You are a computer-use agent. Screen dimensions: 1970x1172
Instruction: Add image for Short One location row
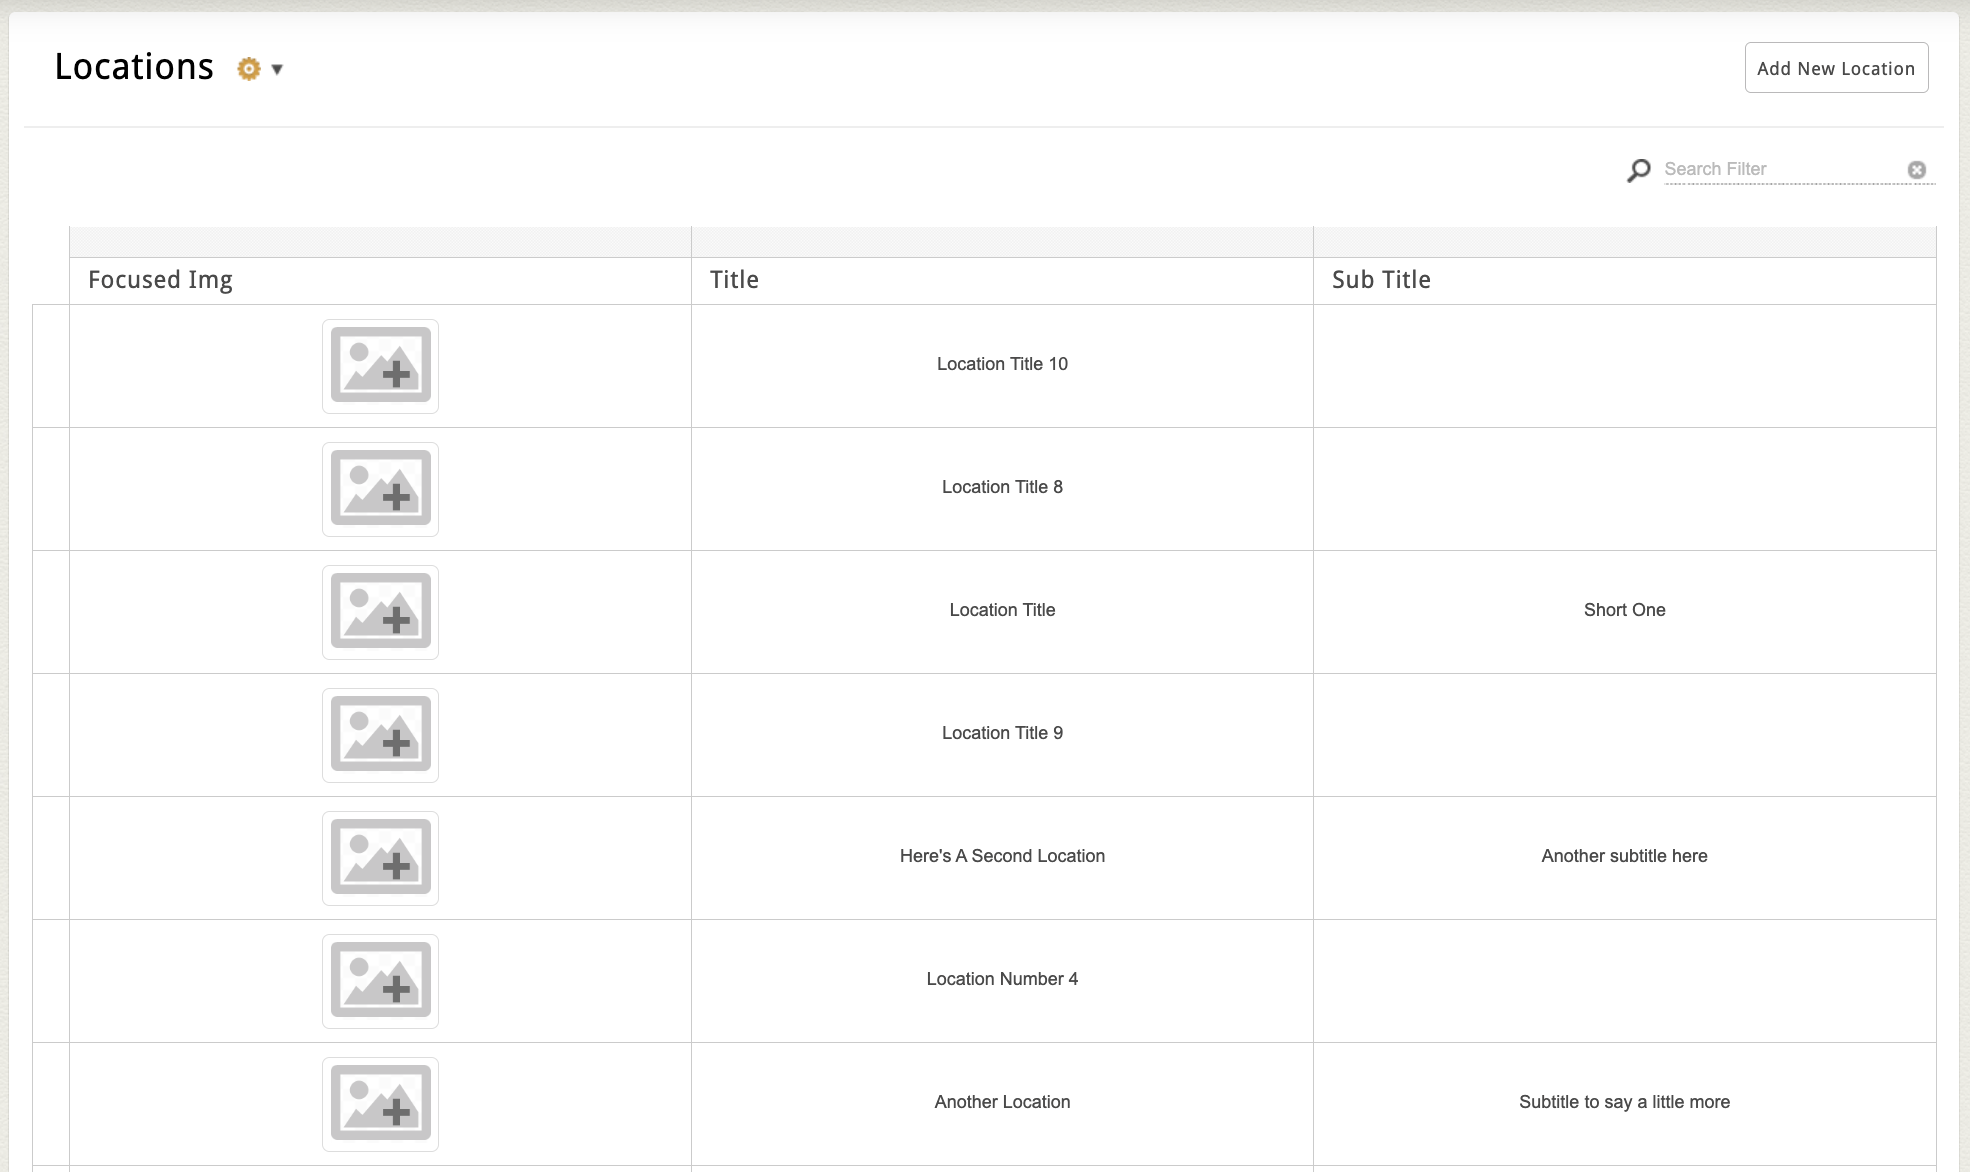click(380, 612)
